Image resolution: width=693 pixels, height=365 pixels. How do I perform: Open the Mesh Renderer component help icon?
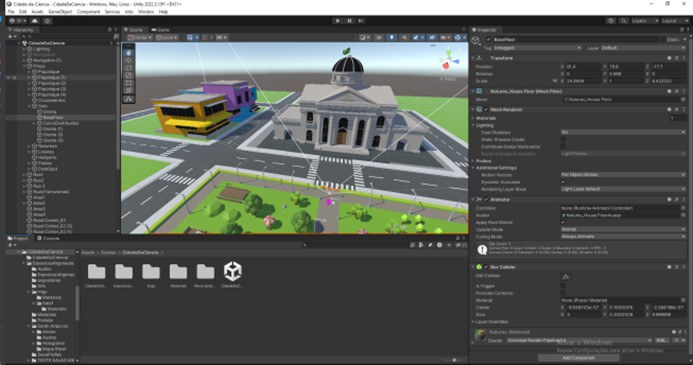coord(669,109)
